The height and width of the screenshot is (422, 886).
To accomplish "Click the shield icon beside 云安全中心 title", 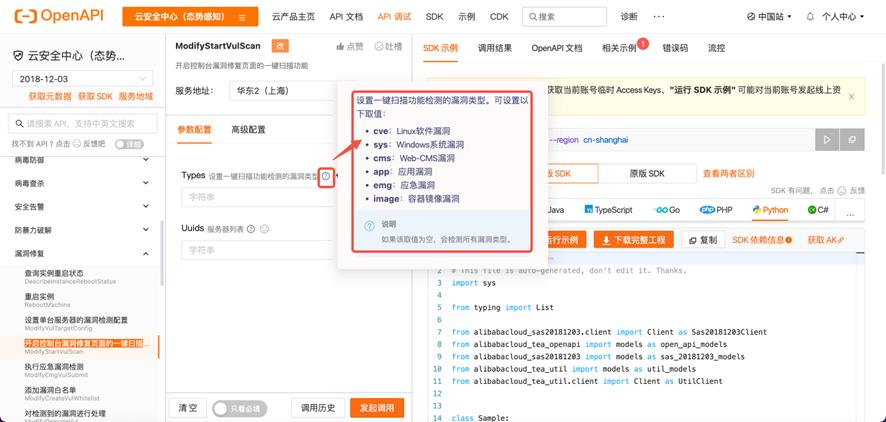I will (18, 56).
